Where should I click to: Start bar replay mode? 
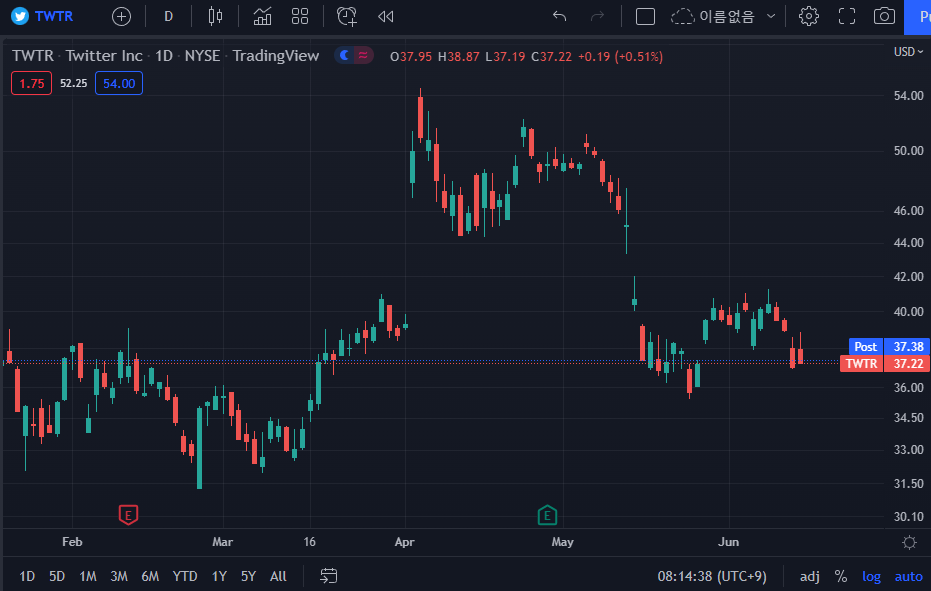tap(385, 17)
